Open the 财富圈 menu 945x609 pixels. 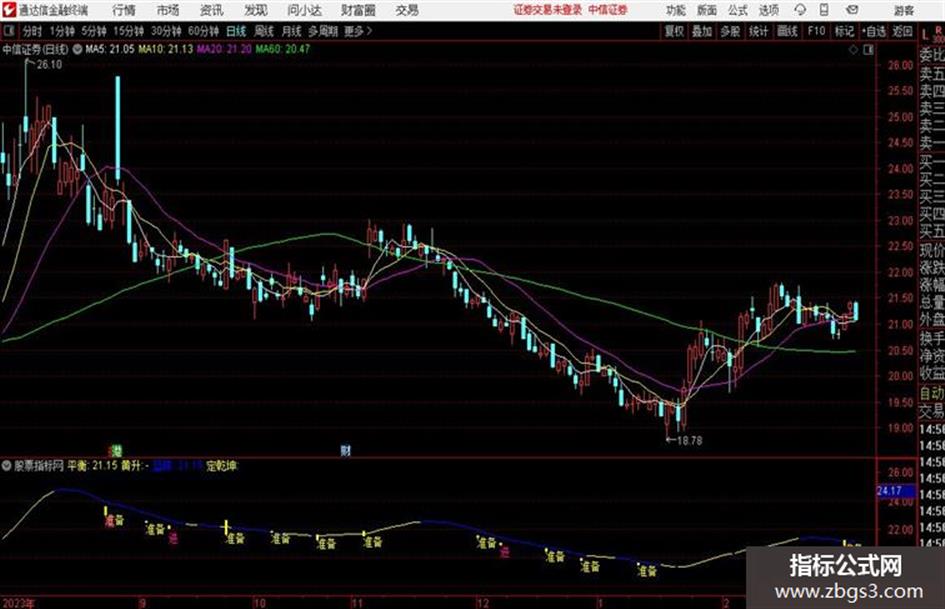click(359, 10)
